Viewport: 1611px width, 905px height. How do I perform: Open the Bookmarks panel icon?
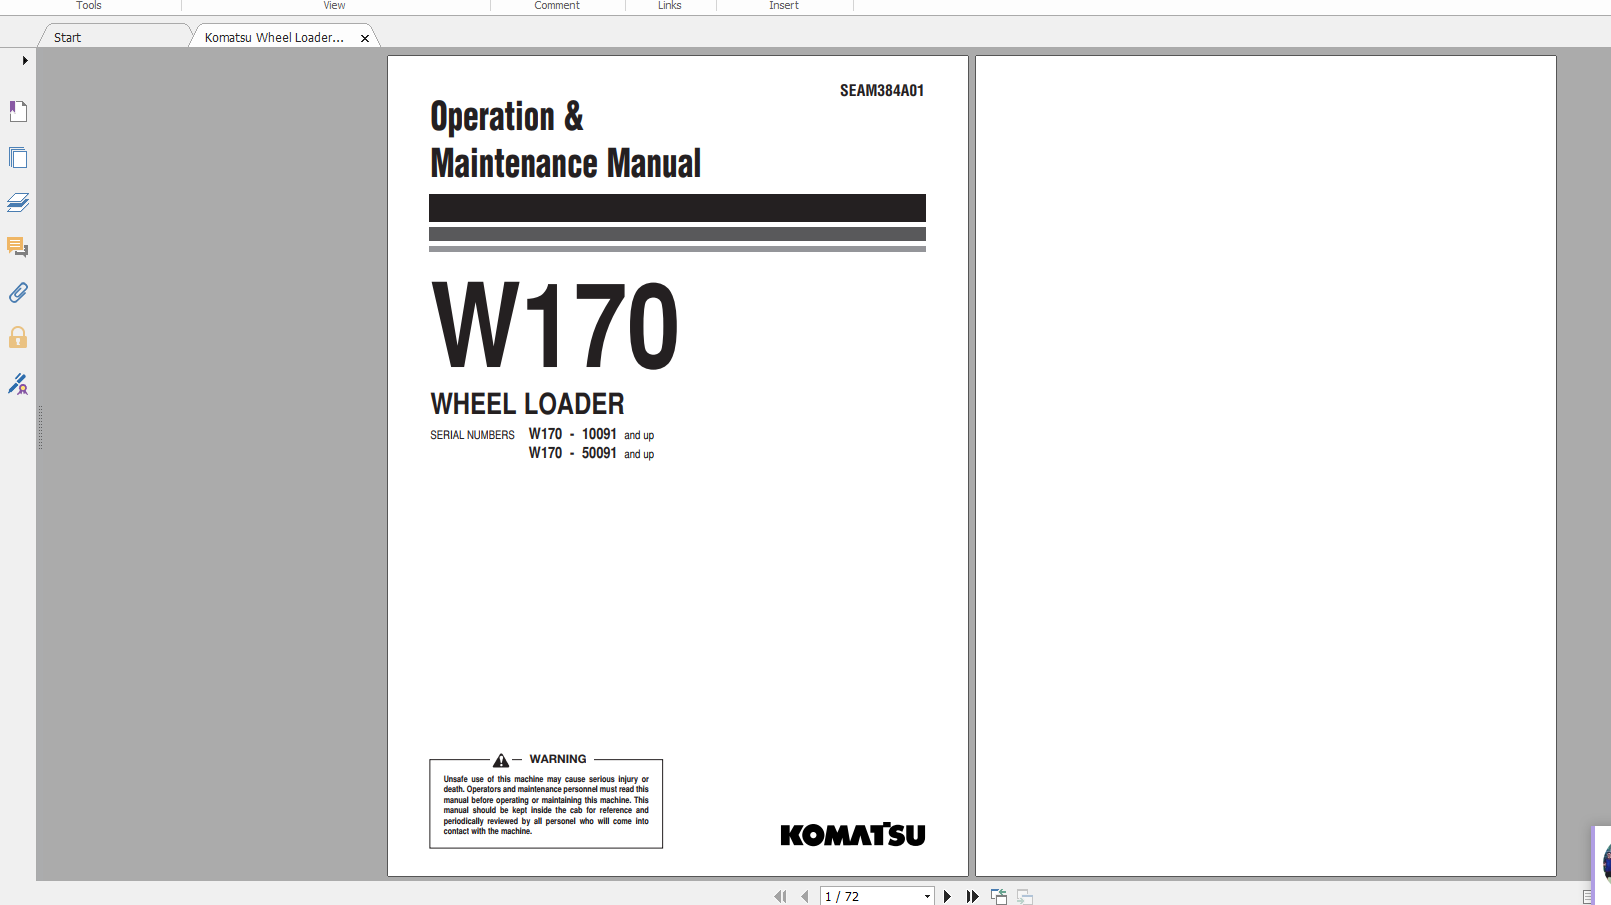tap(18, 111)
